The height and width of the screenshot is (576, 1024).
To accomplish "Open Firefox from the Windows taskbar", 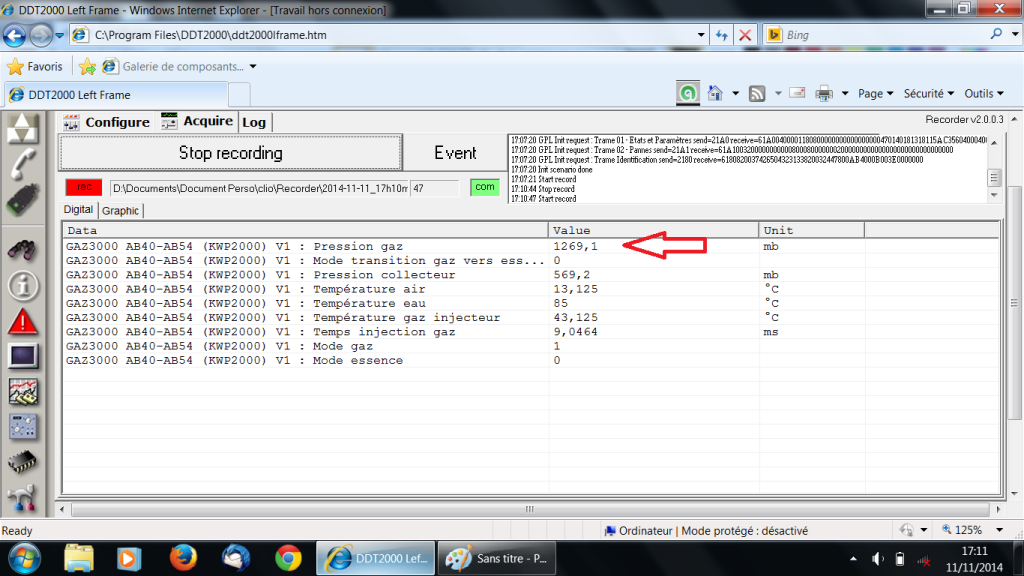I will [x=181, y=556].
